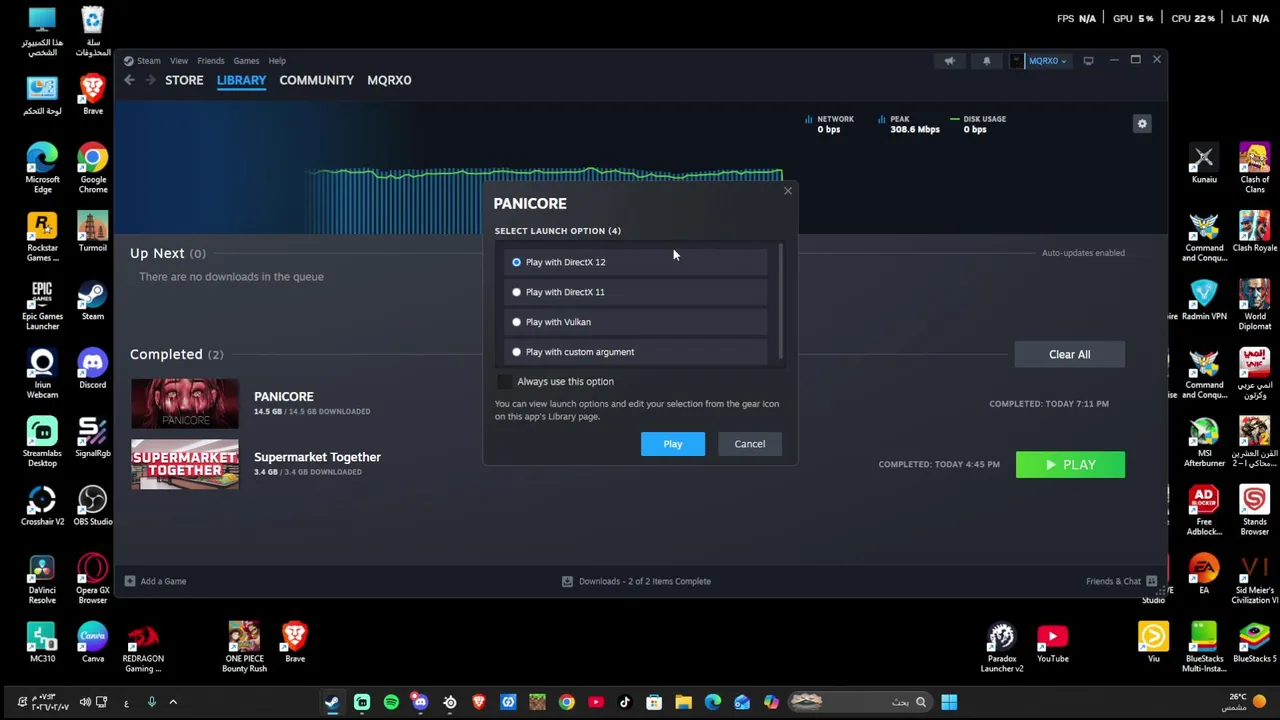Image resolution: width=1280 pixels, height=720 pixels.
Task: Click TikTok icon in the taskbar
Action: click(625, 702)
